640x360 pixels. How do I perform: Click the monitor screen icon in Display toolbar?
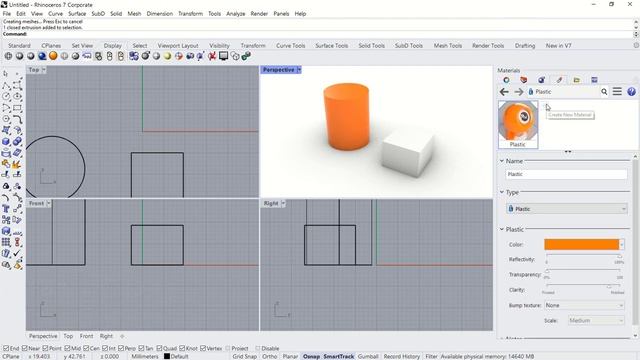click(x=223, y=56)
